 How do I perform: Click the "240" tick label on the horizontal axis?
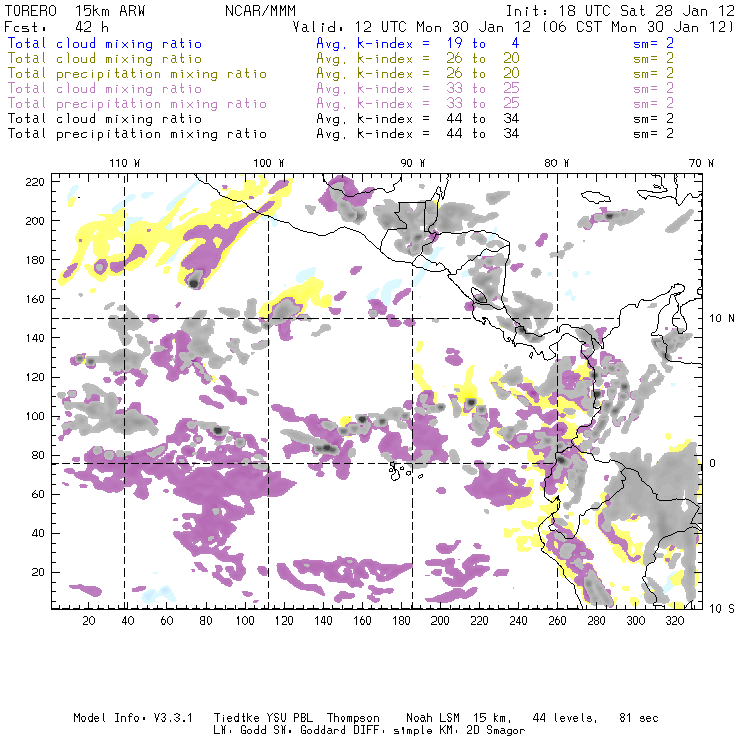[x=518, y=621]
